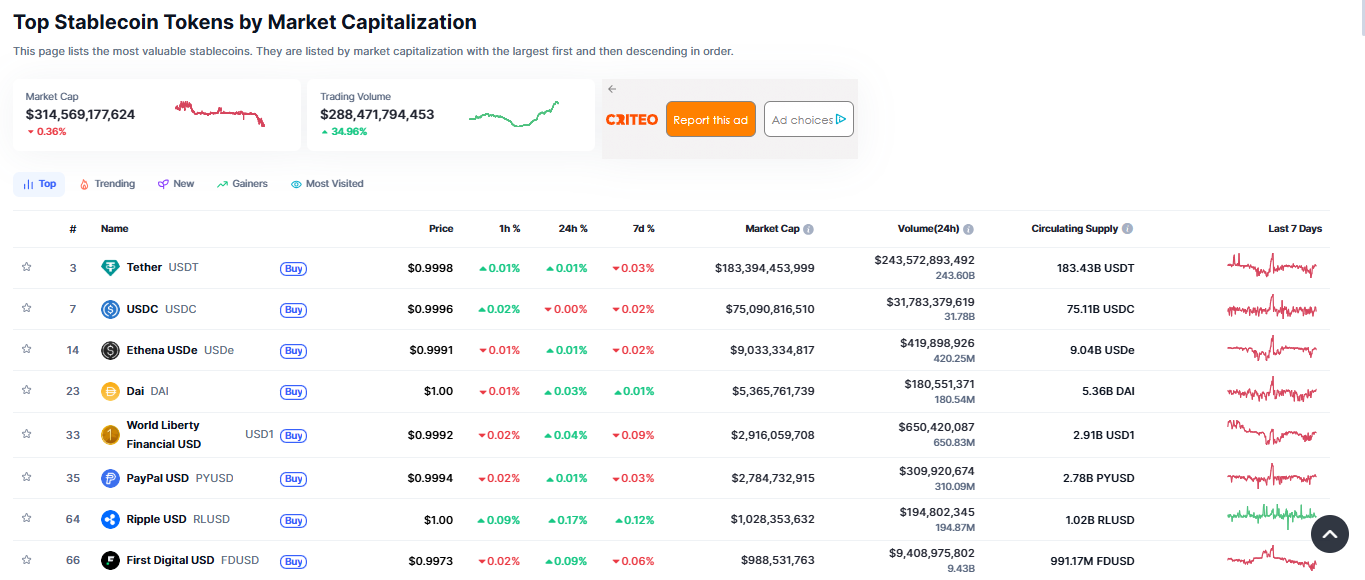Click the Ripple USD coin logo

110,520
